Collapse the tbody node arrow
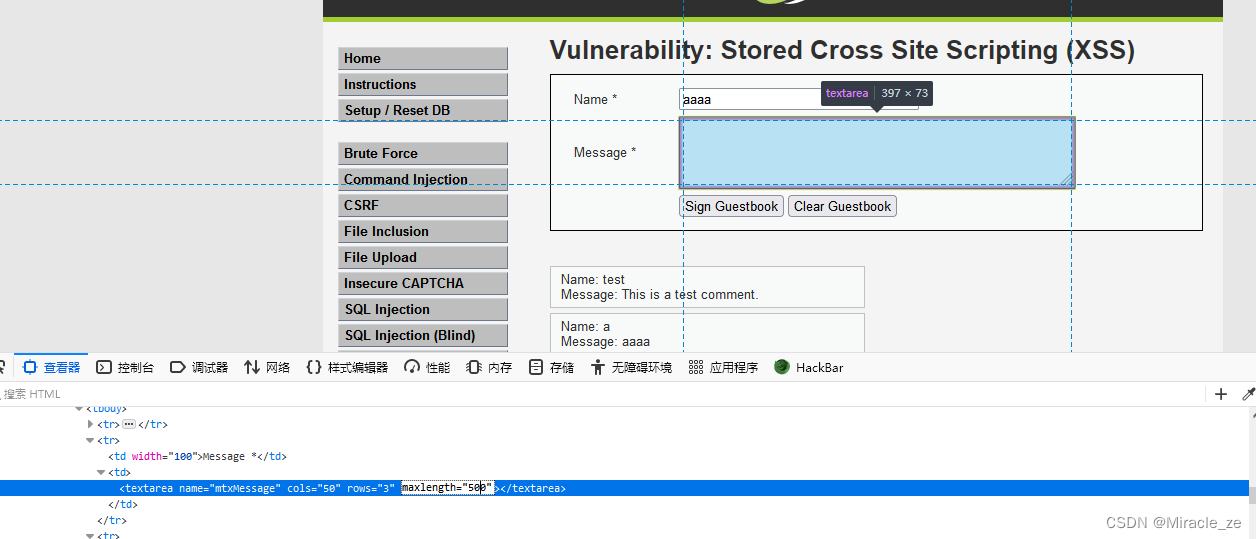This screenshot has width=1256, height=539. [78, 409]
